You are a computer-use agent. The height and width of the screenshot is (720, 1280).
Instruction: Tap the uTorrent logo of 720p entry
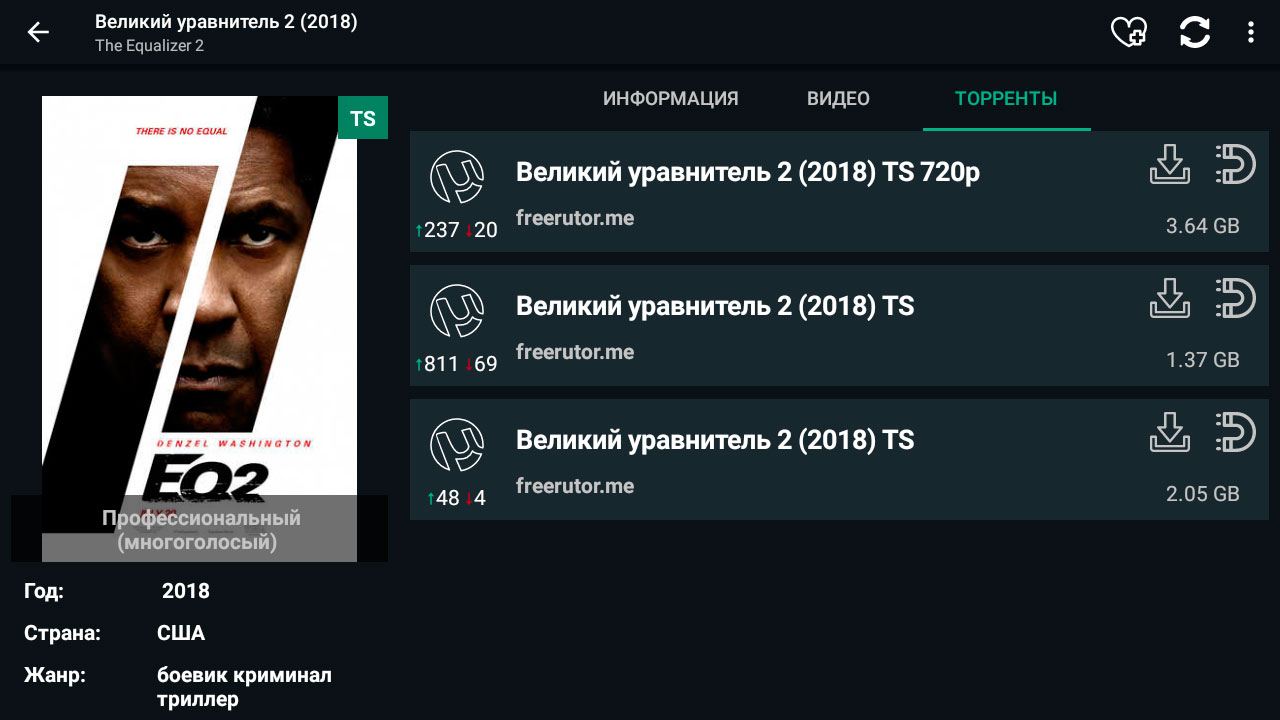point(457,177)
